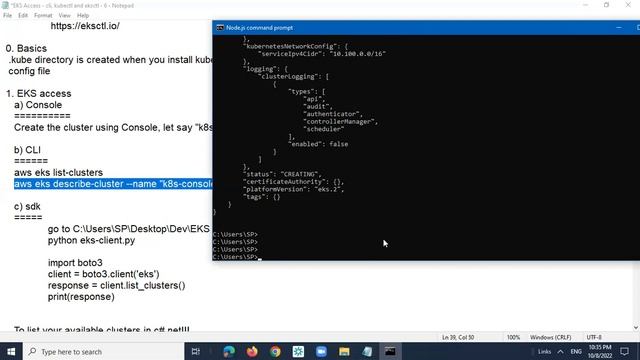
Task: Open File Explorer from the taskbar
Action: [344, 351]
